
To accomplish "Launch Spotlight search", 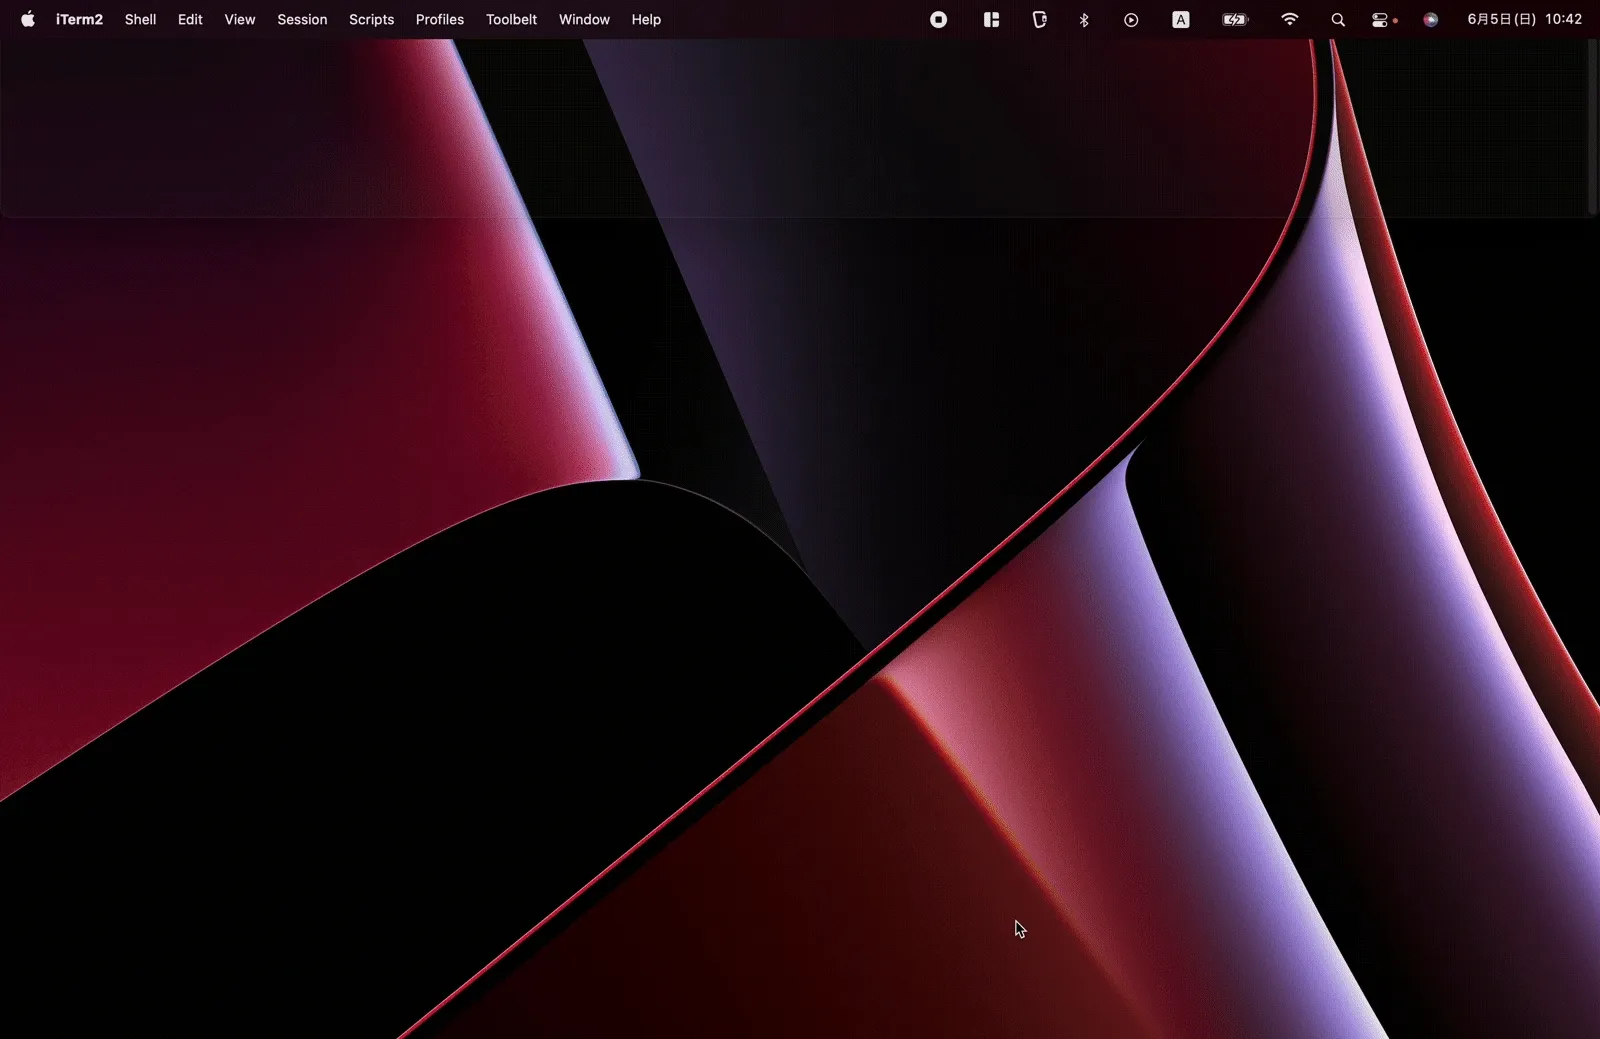I will (1338, 19).
